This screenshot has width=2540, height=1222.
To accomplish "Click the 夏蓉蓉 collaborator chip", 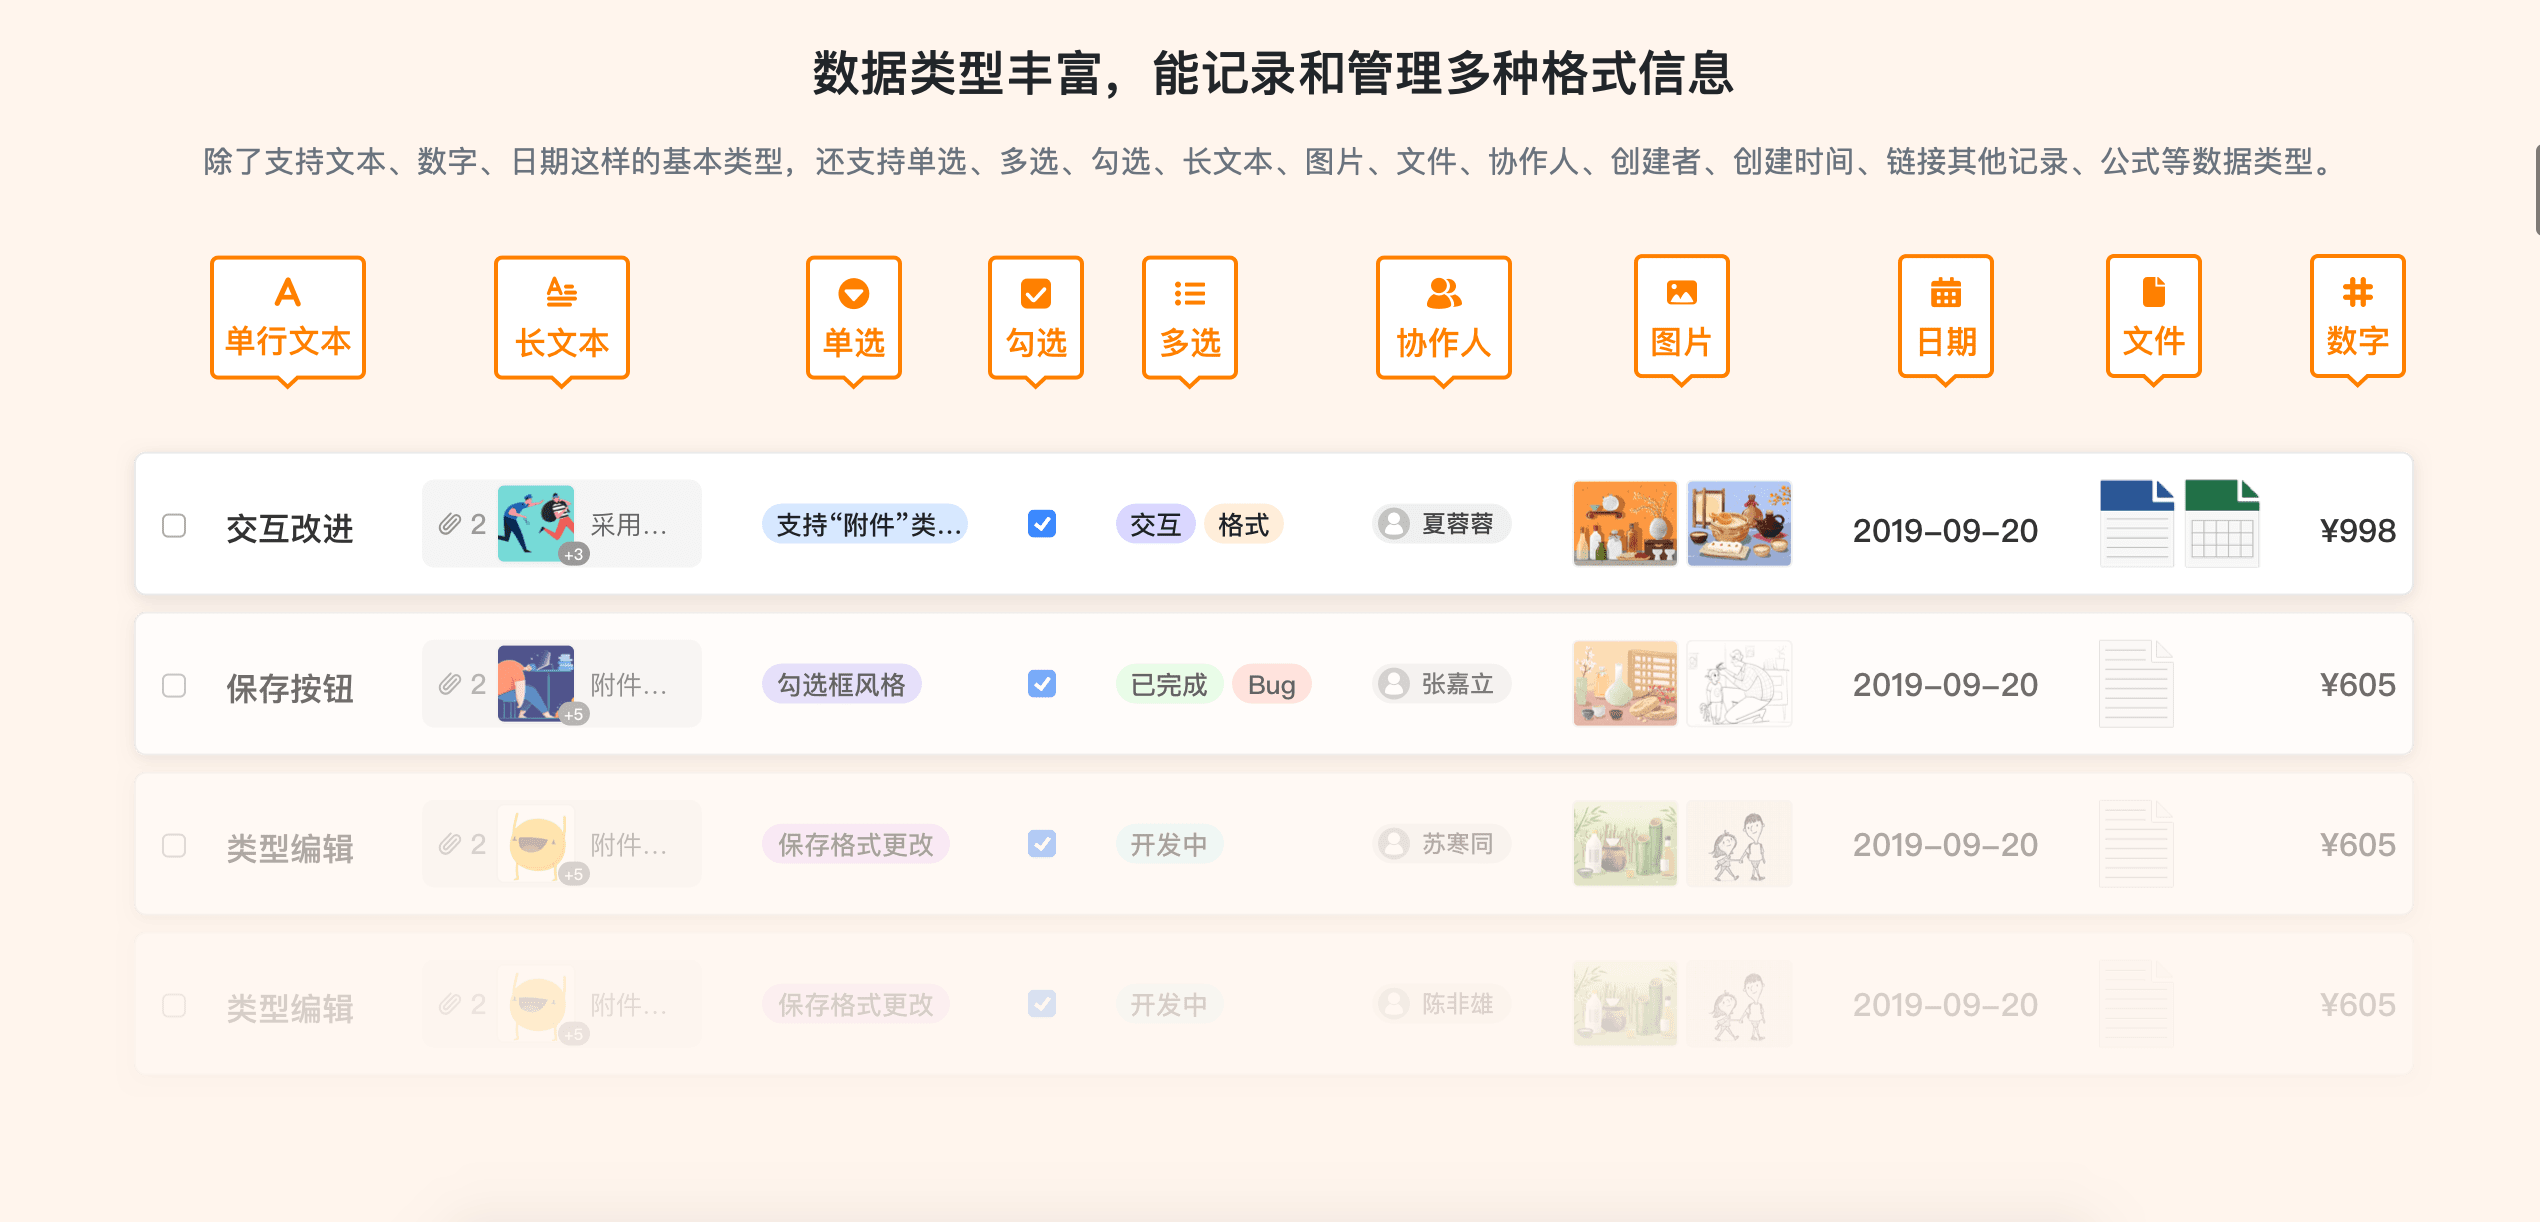I will (x=1440, y=523).
